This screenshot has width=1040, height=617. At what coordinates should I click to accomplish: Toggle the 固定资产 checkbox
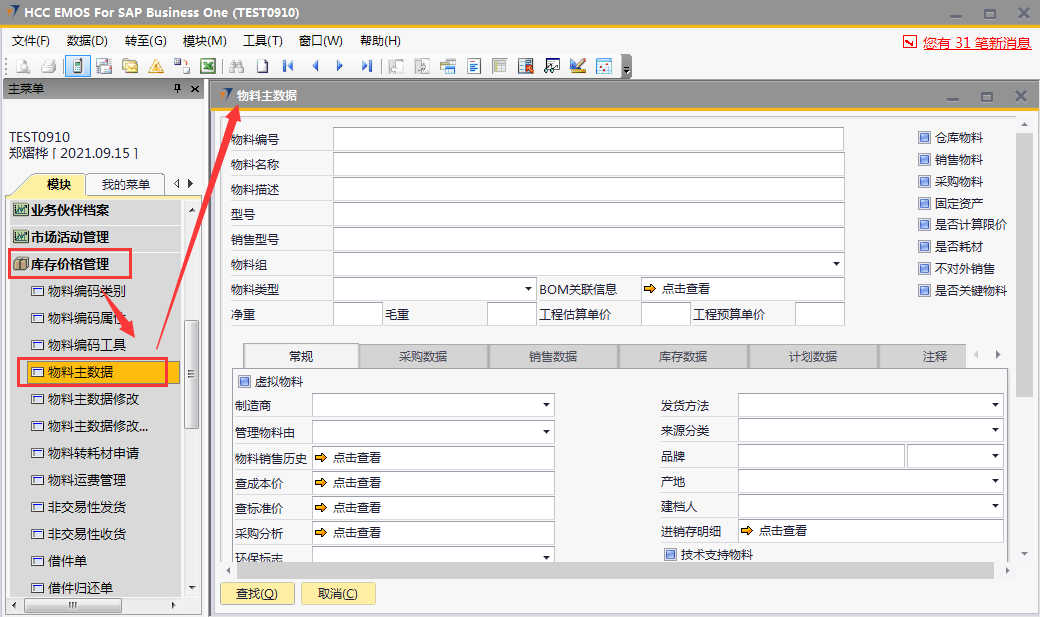(x=924, y=203)
